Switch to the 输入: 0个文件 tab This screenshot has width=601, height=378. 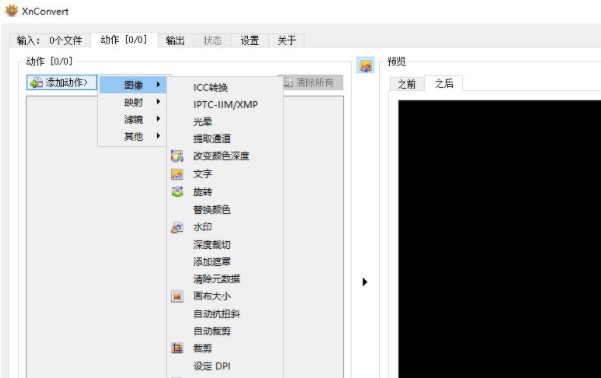(x=50, y=40)
